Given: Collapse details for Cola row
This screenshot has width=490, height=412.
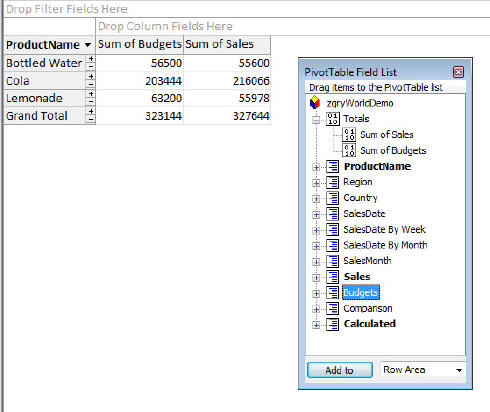Looking at the screenshot, I should tap(91, 84).
